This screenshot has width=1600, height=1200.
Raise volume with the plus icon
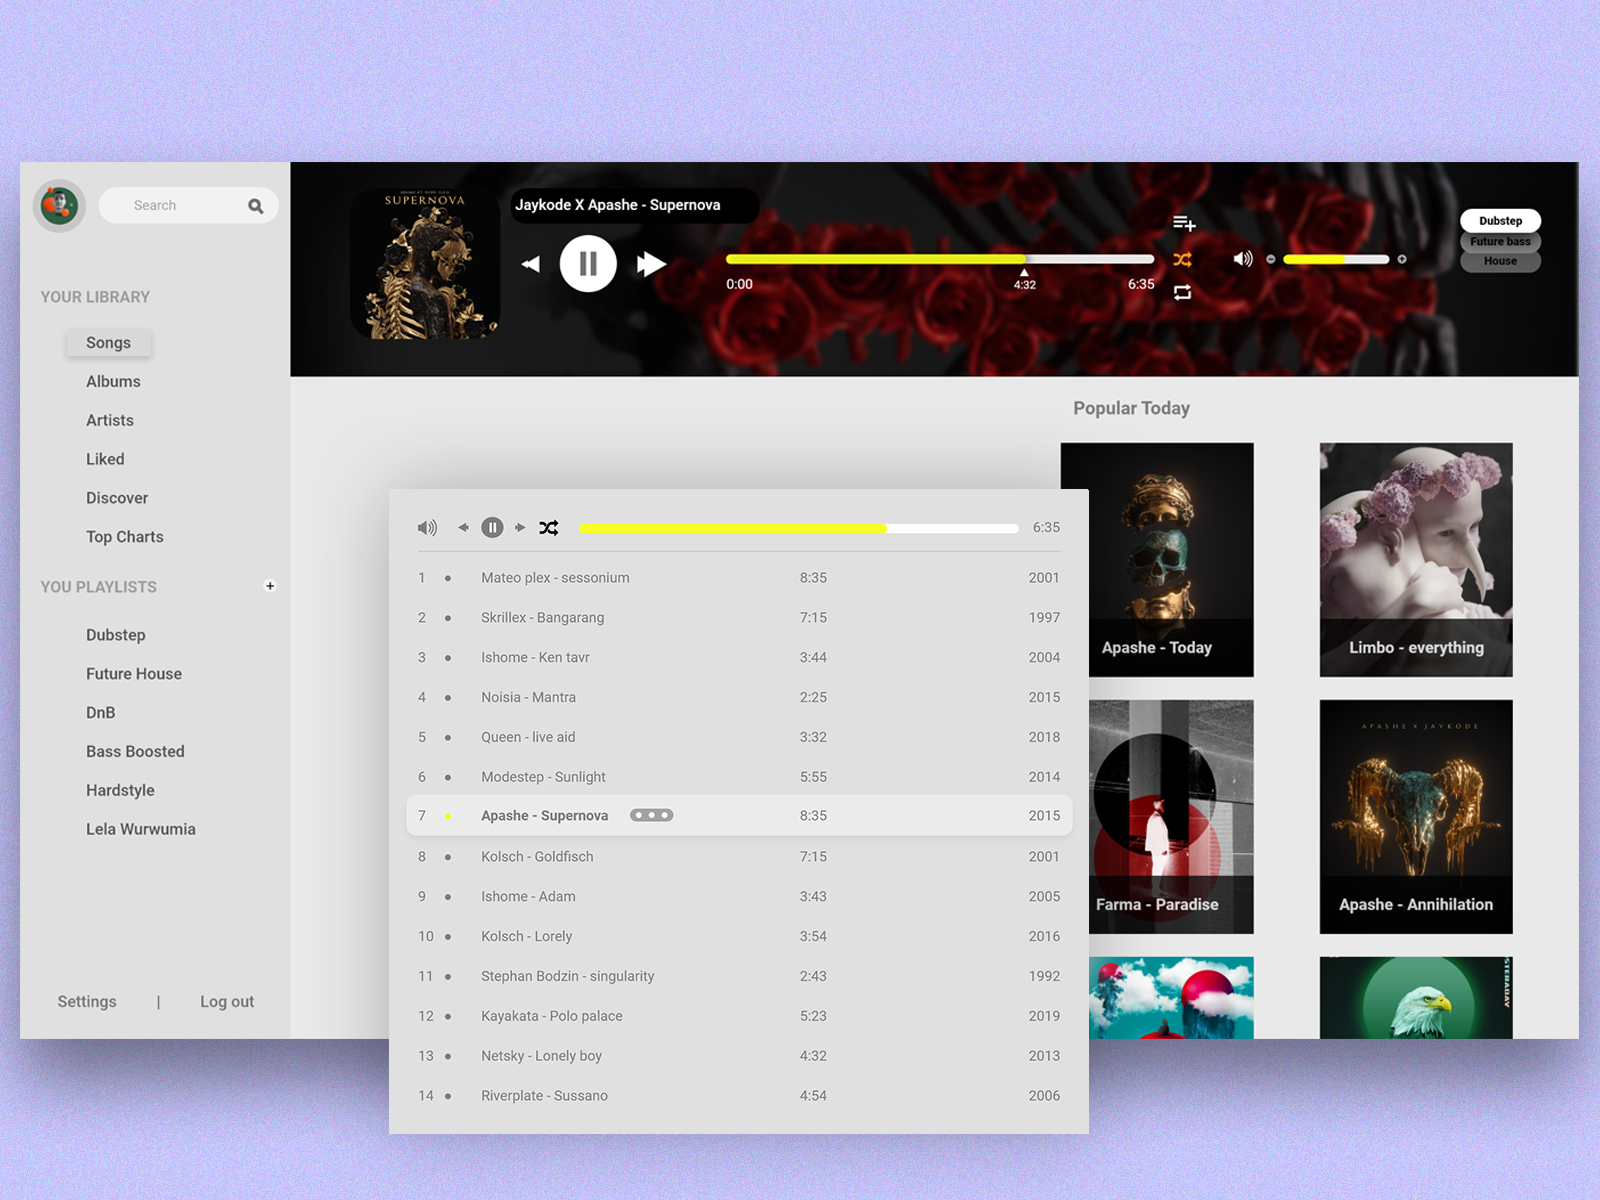[1402, 259]
